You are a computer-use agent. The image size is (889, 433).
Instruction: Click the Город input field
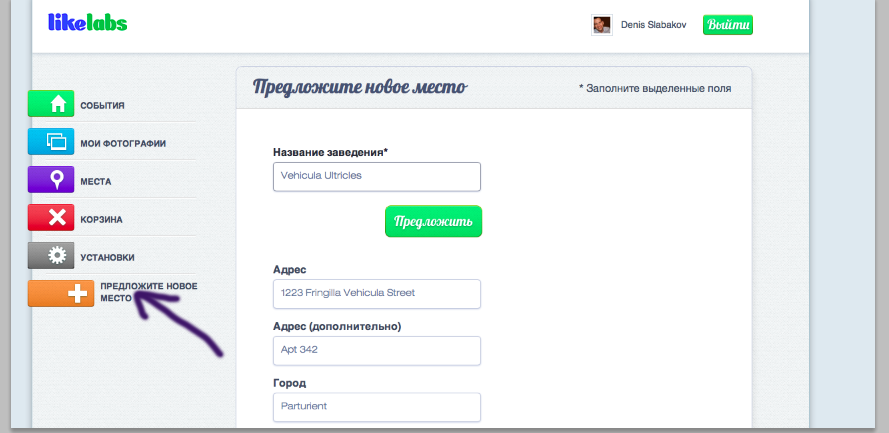point(376,407)
